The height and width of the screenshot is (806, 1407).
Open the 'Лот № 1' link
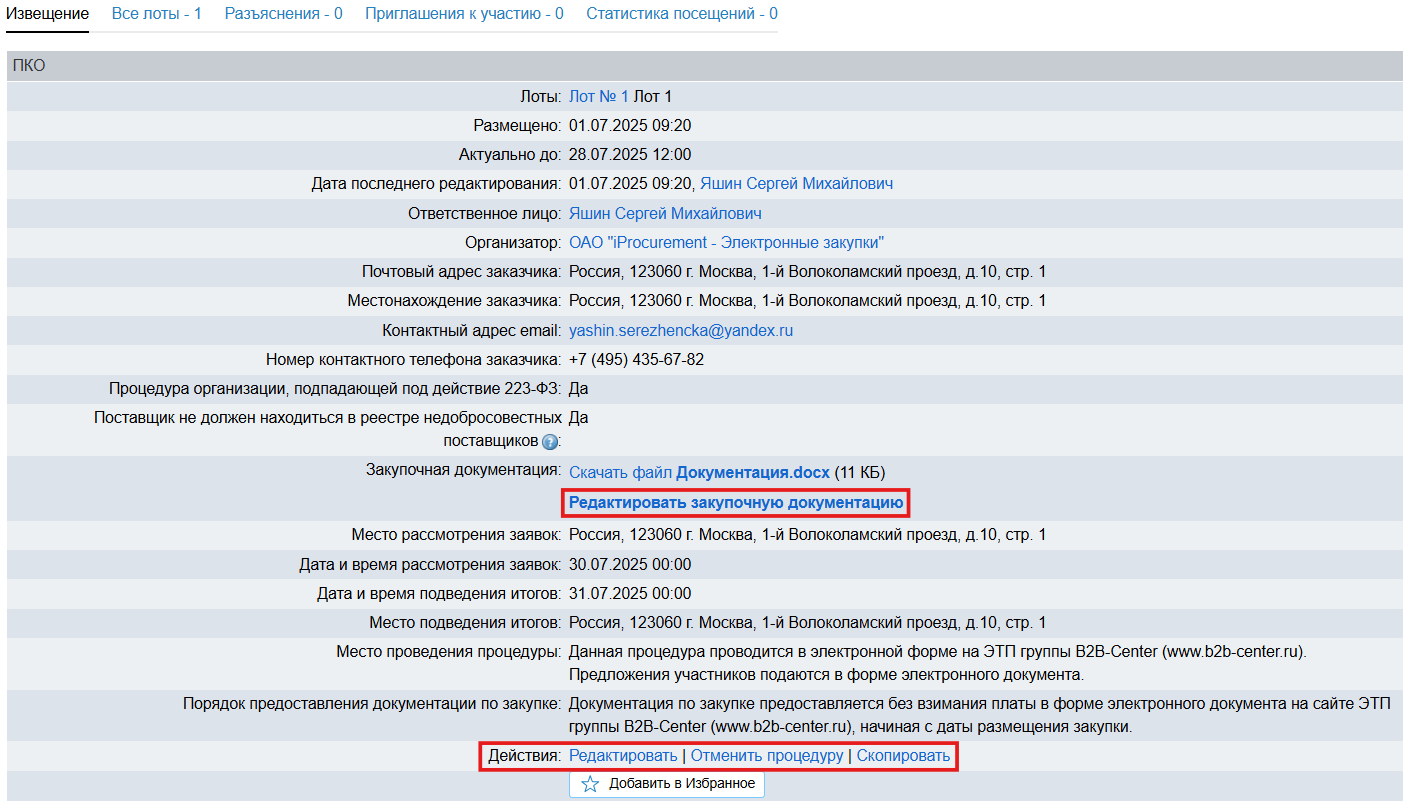tap(598, 97)
